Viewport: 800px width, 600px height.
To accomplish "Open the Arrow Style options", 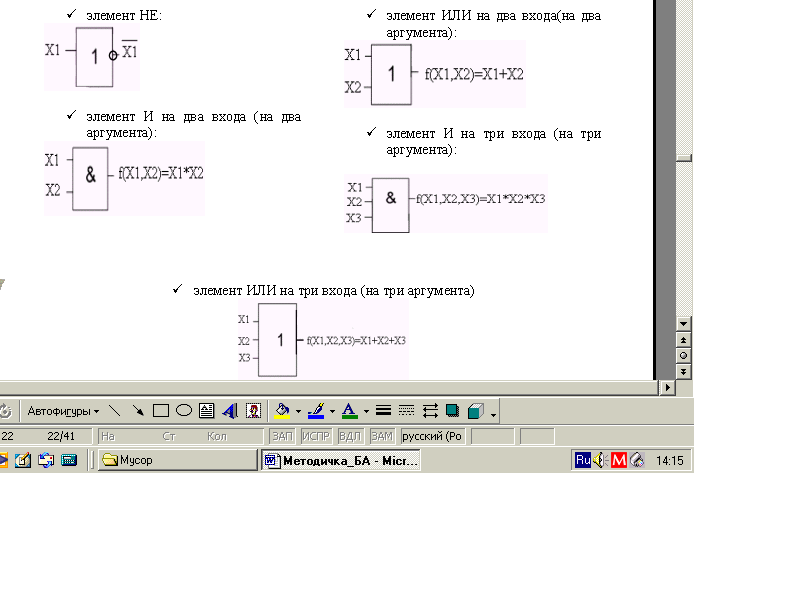I will (x=430, y=411).
